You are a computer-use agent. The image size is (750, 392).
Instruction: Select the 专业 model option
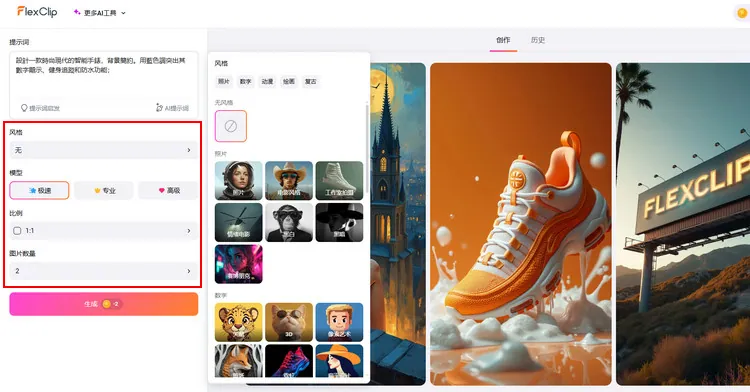(x=104, y=190)
